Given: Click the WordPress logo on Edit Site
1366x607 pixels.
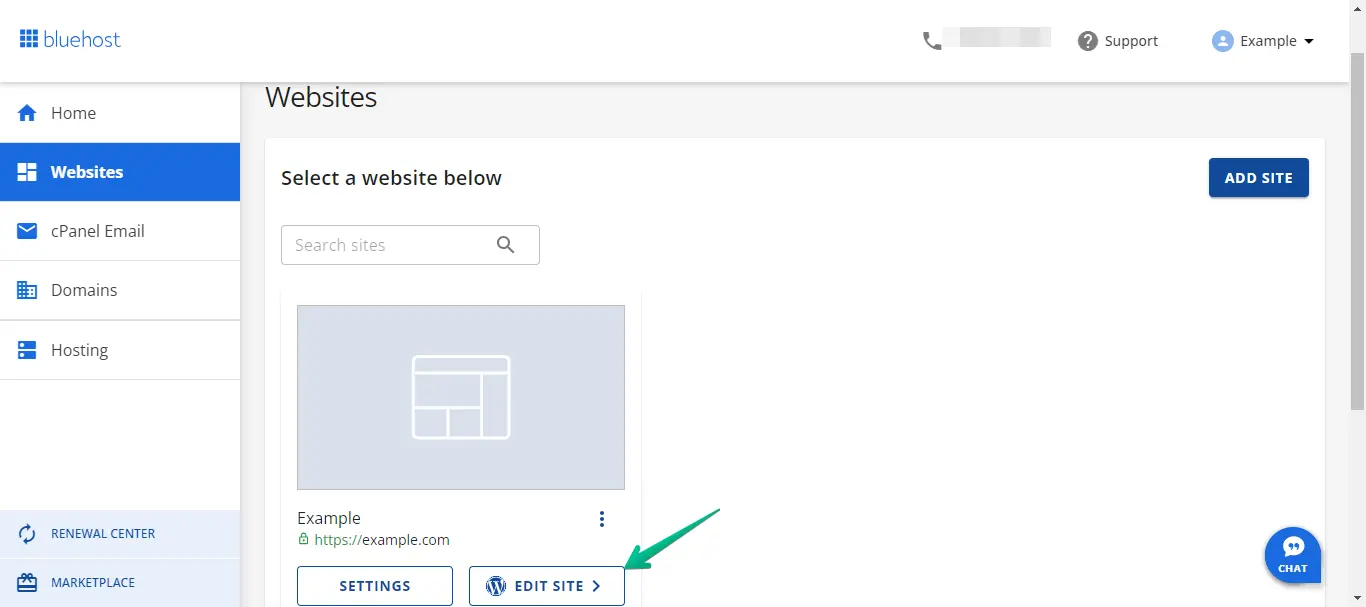Looking at the screenshot, I should pos(495,586).
